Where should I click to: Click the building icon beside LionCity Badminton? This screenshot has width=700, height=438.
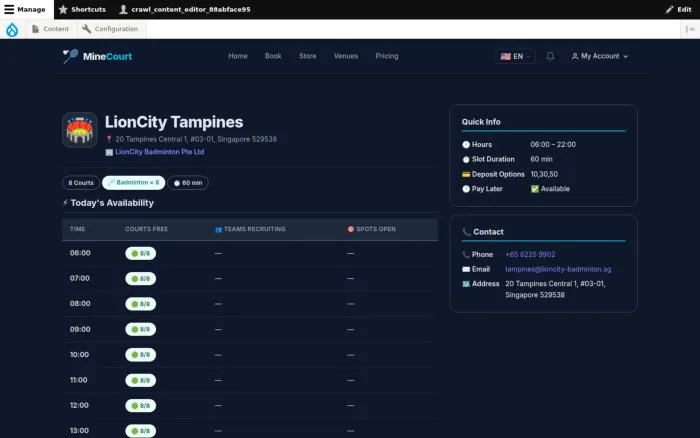(109, 152)
